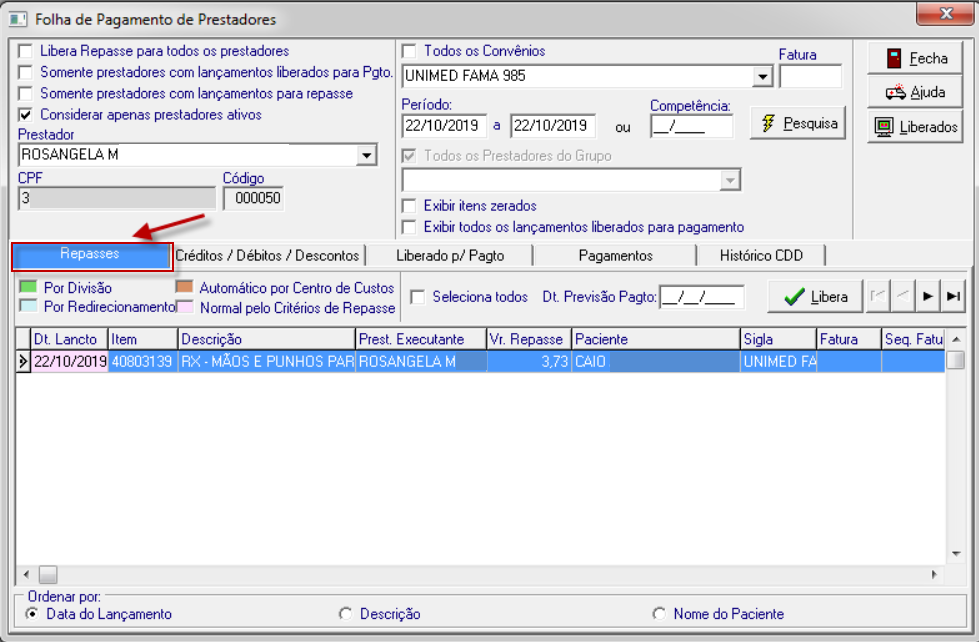Uncheck Considerar apenas prestadores ativos
This screenshot has width=979, height=642.
(x=26, y=115)
